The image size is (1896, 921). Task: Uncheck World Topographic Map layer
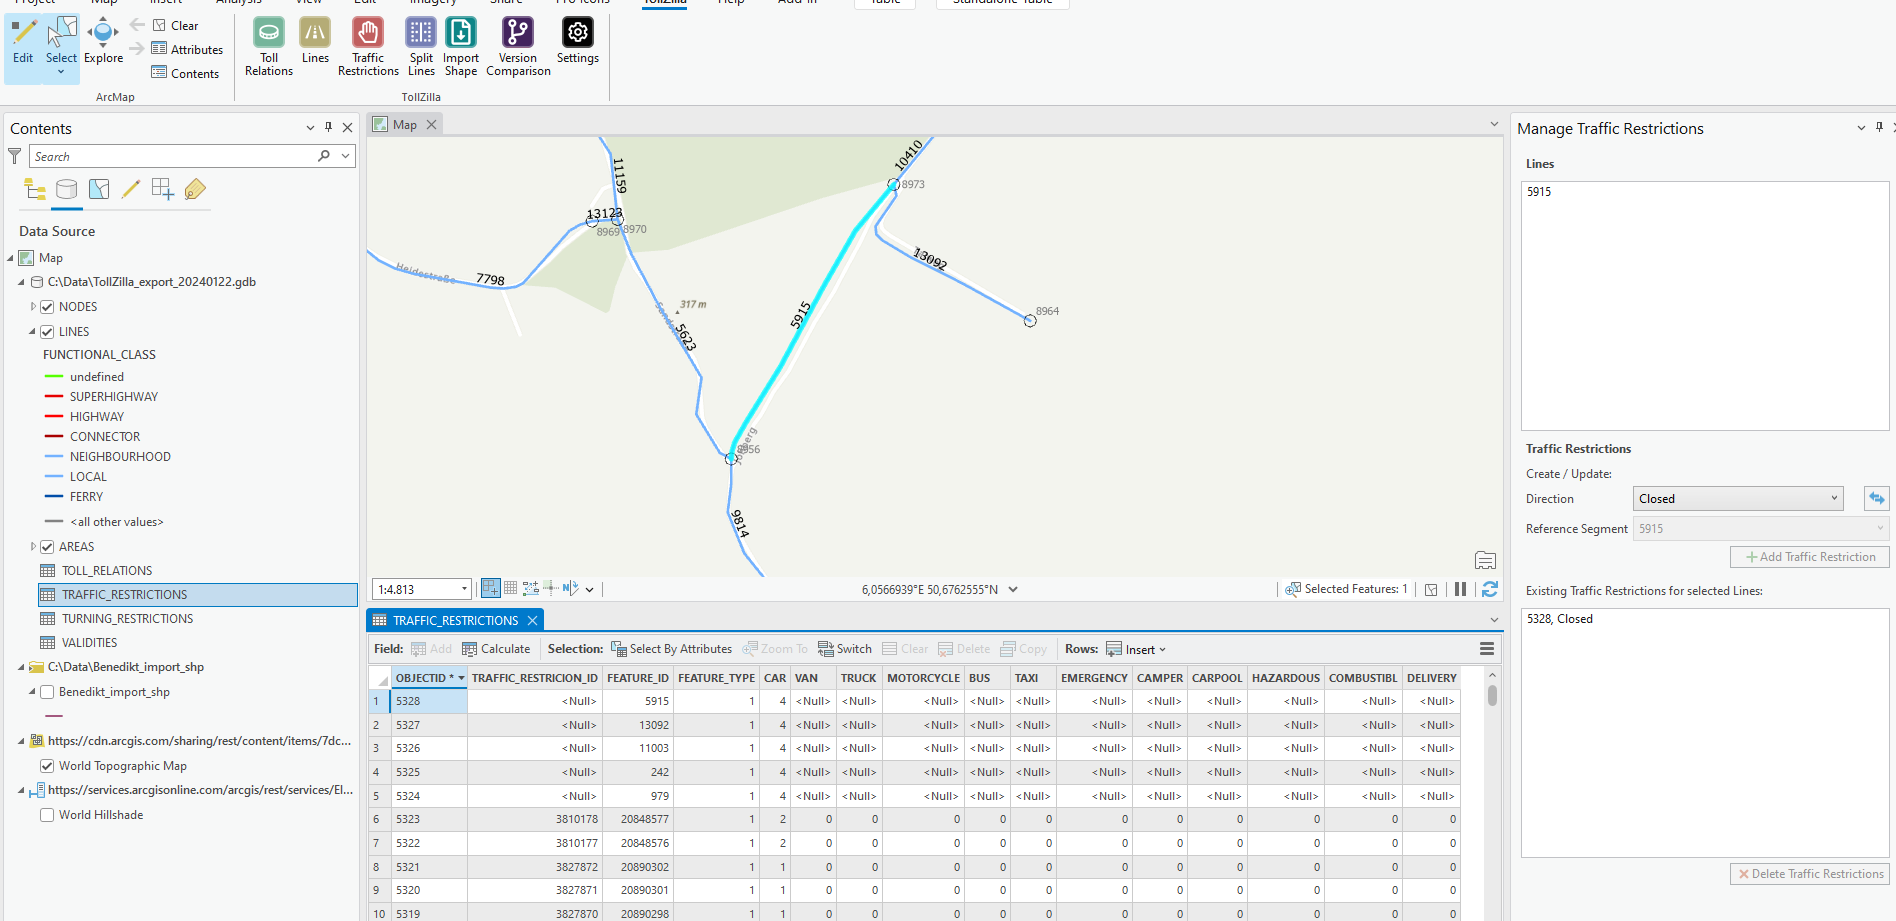pyautogui.click(x=47, y=766)
